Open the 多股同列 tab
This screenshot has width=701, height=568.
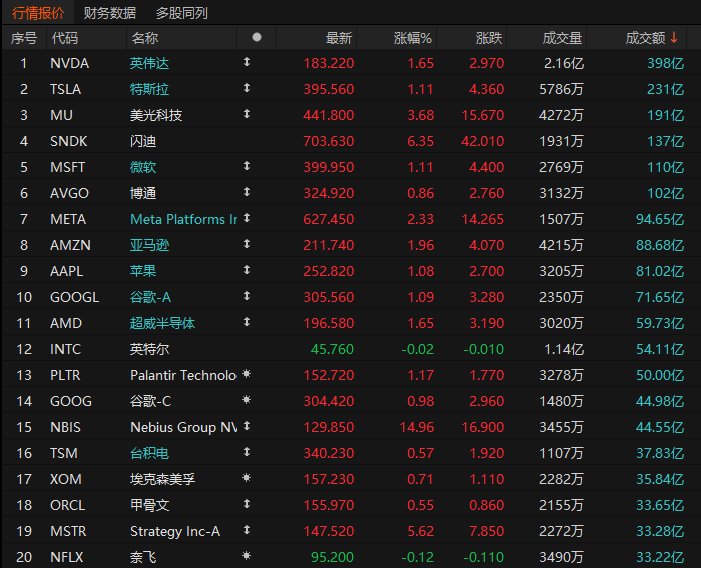182,13
